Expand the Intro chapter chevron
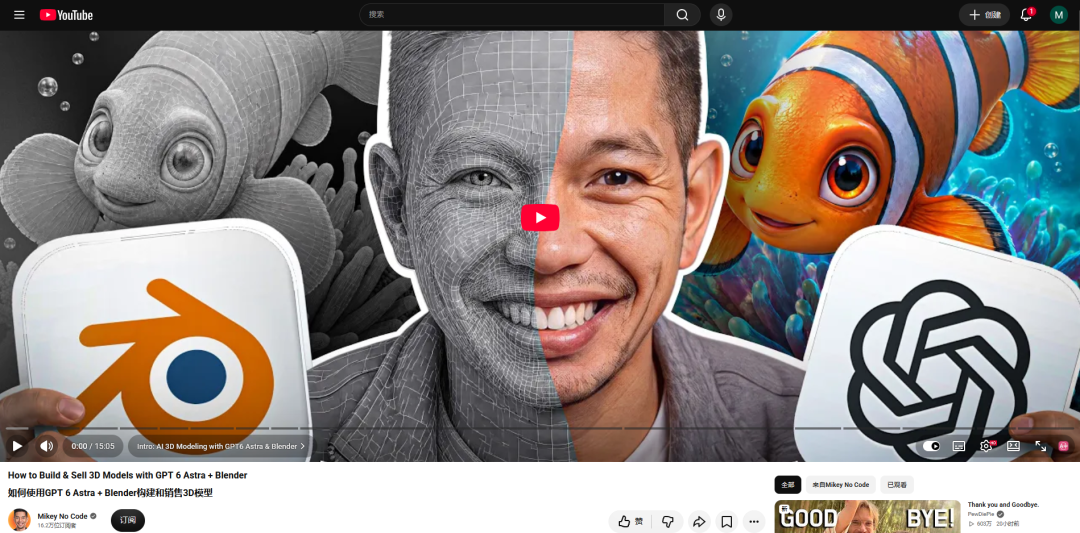 [302, 446]
